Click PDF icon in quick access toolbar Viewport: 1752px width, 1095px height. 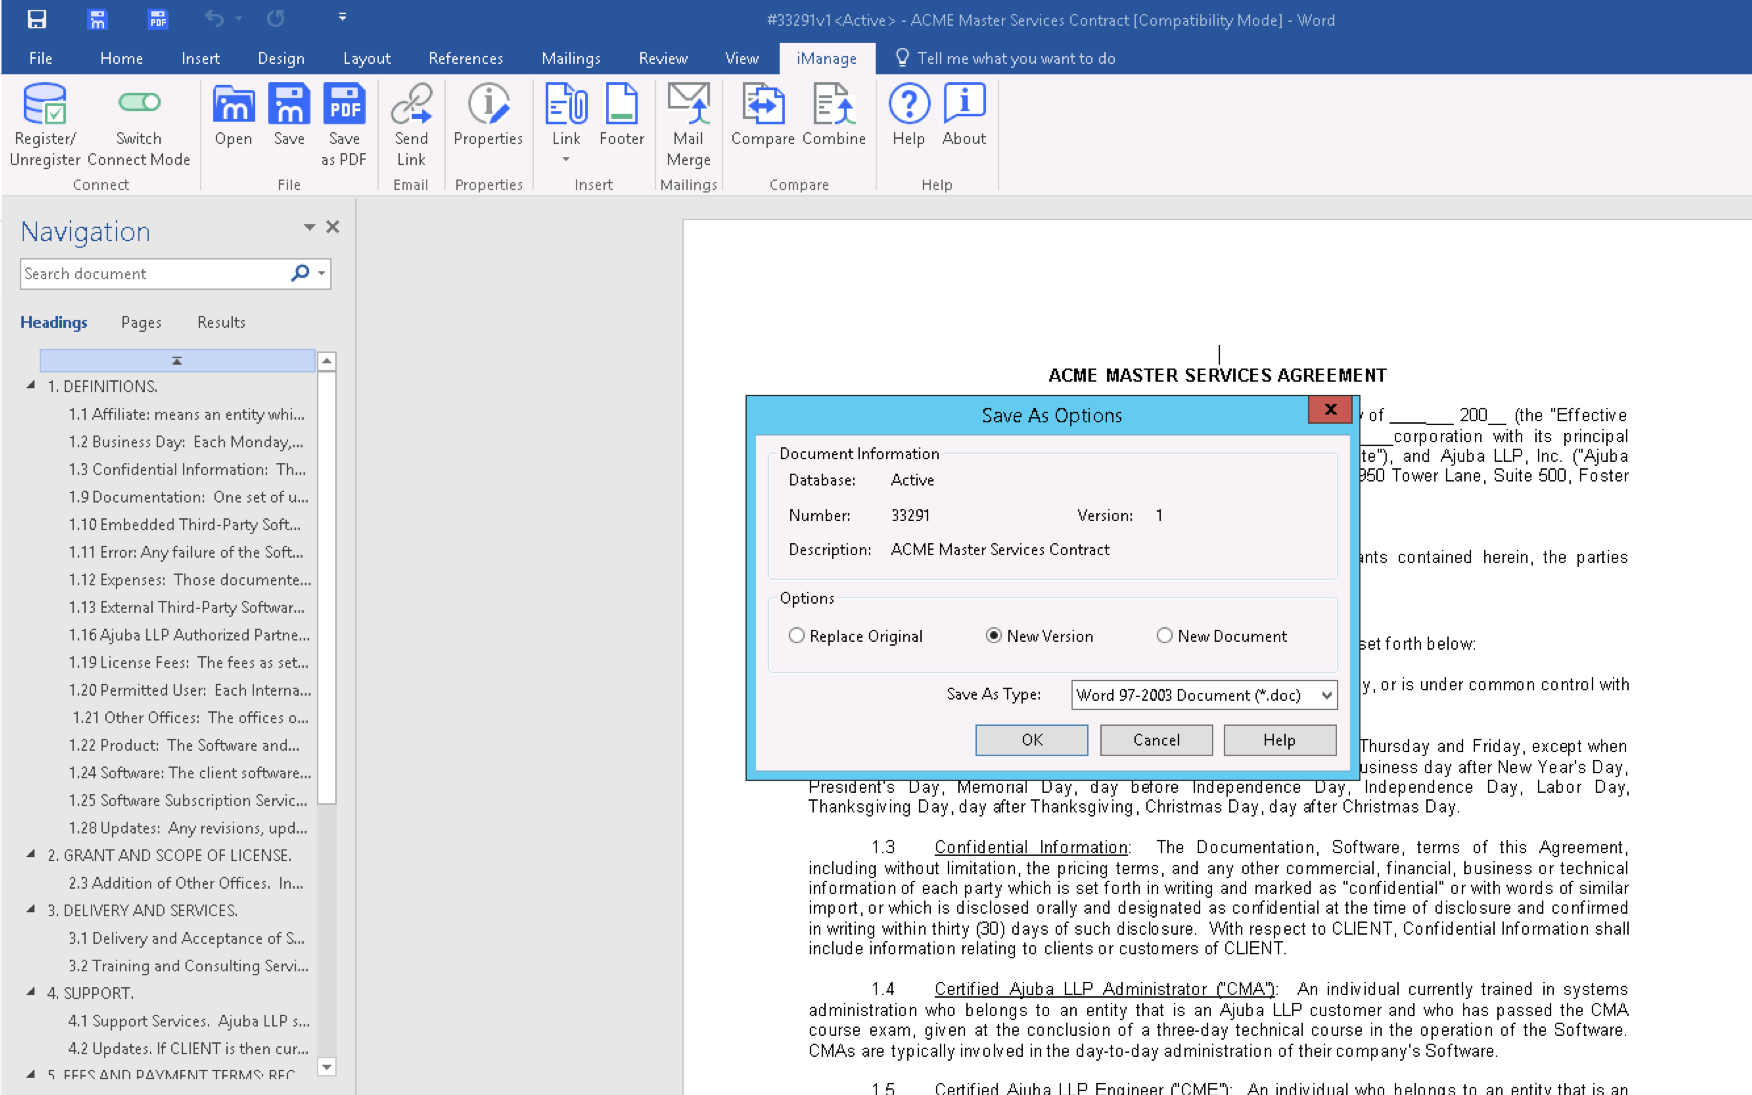tap(157, 19)
